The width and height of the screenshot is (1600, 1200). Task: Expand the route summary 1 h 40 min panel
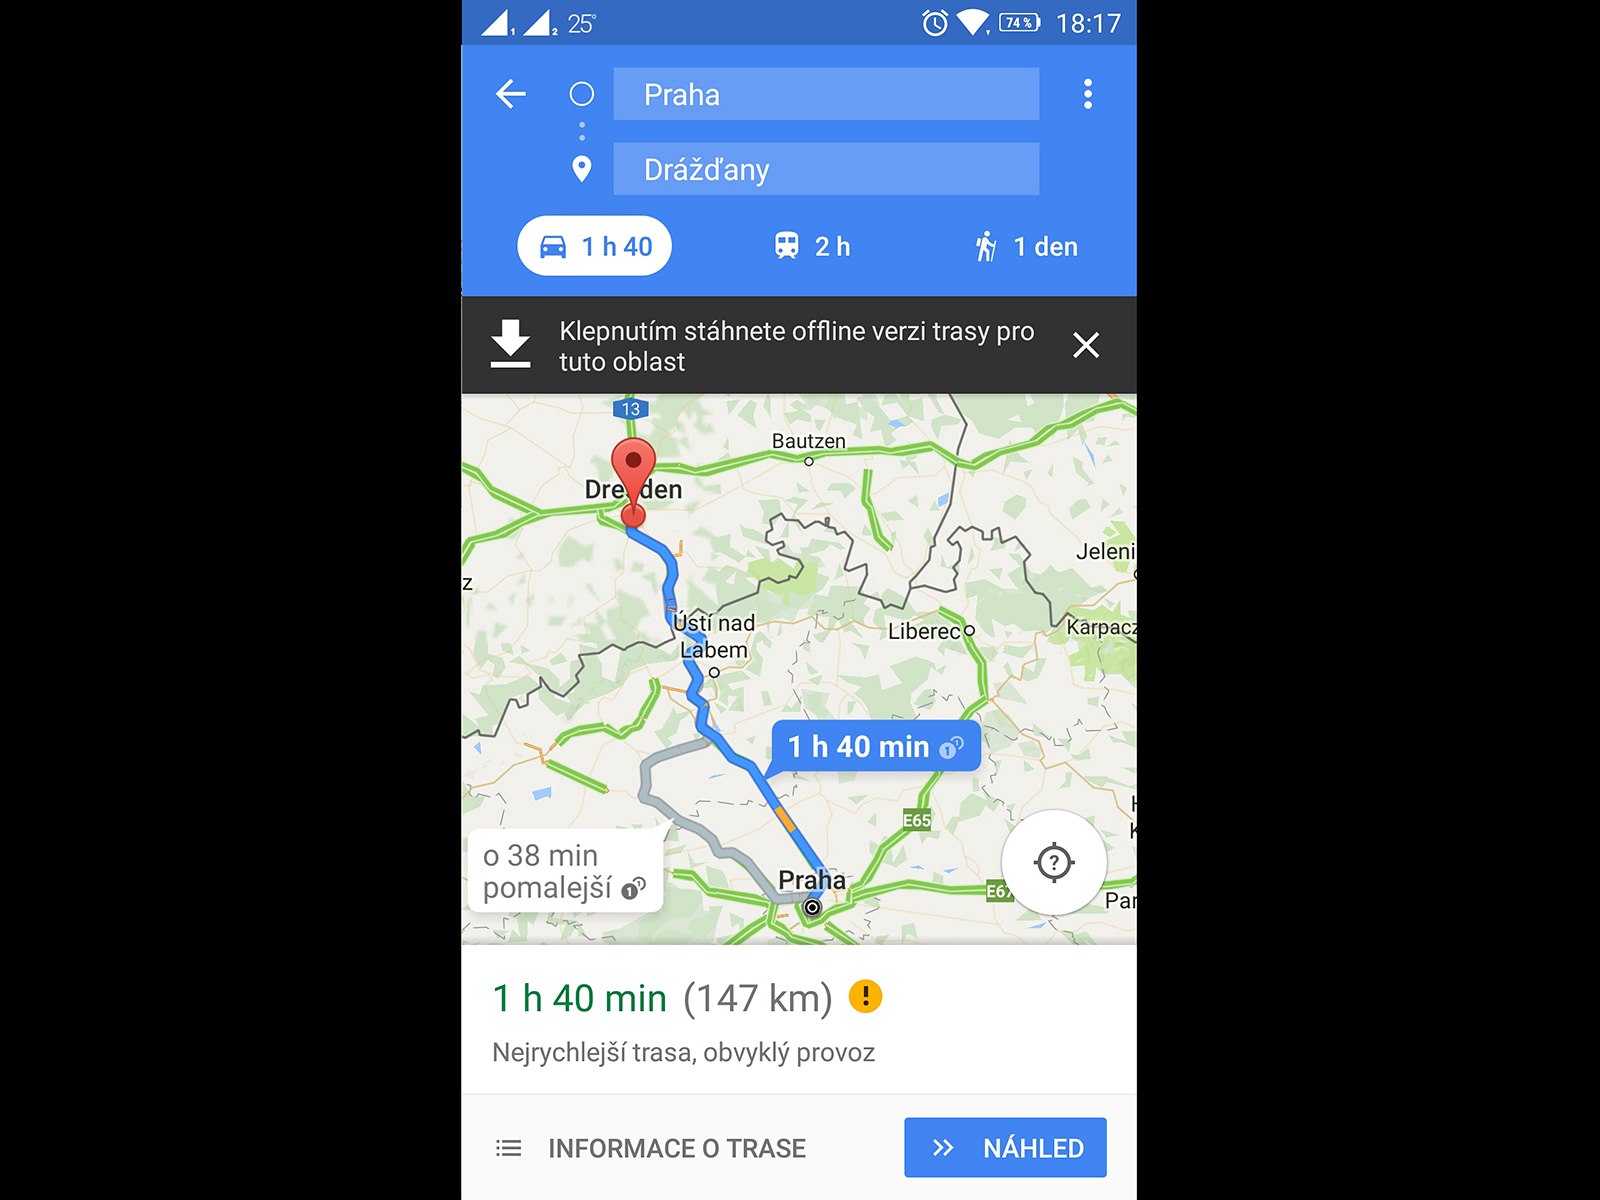[x=799, y=1020]
